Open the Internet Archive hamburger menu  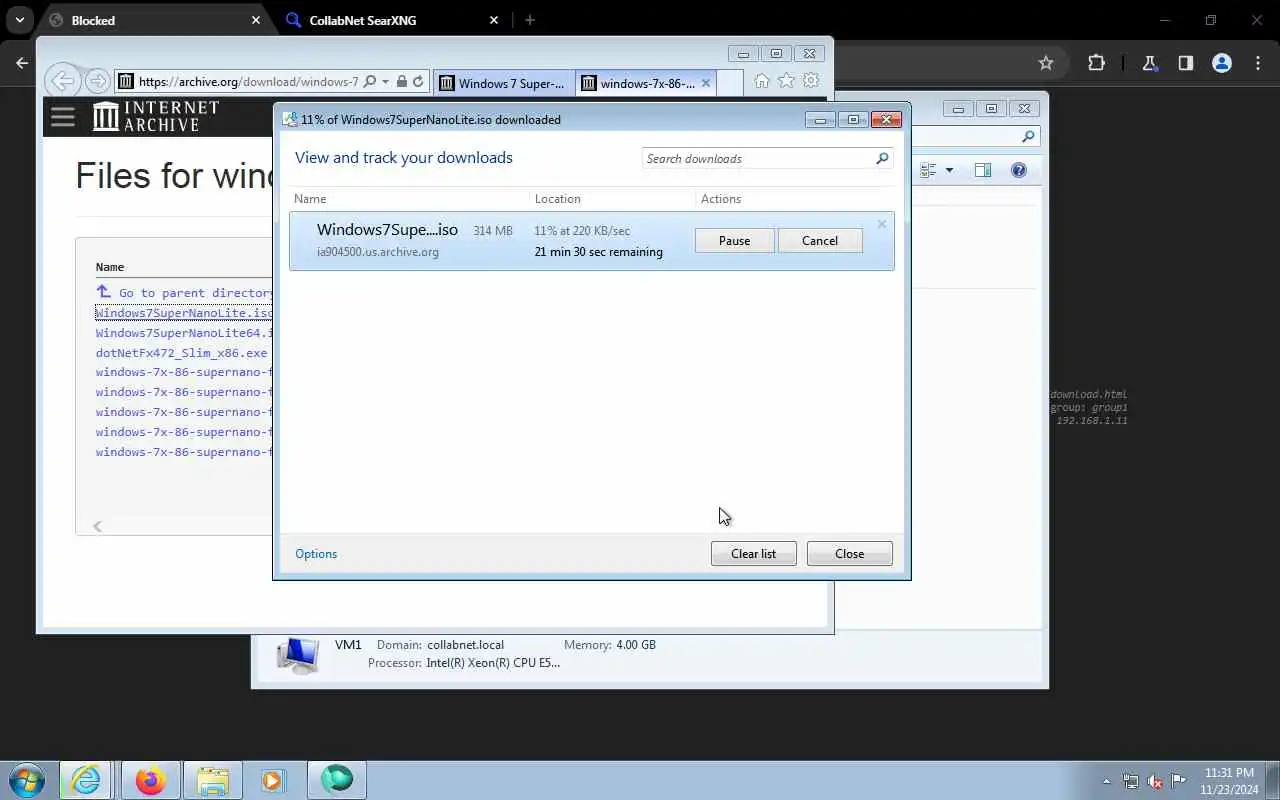[63, 117]
